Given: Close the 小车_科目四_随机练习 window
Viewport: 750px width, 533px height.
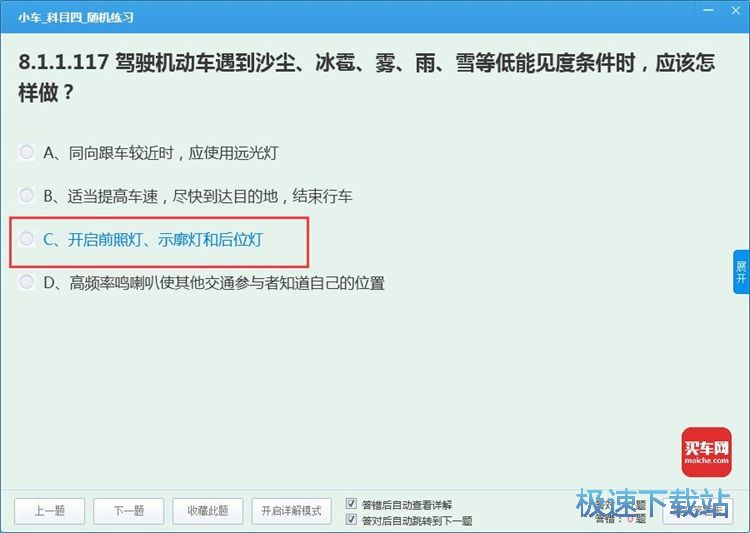Looking at the screenshot, I should pos(736,10).
